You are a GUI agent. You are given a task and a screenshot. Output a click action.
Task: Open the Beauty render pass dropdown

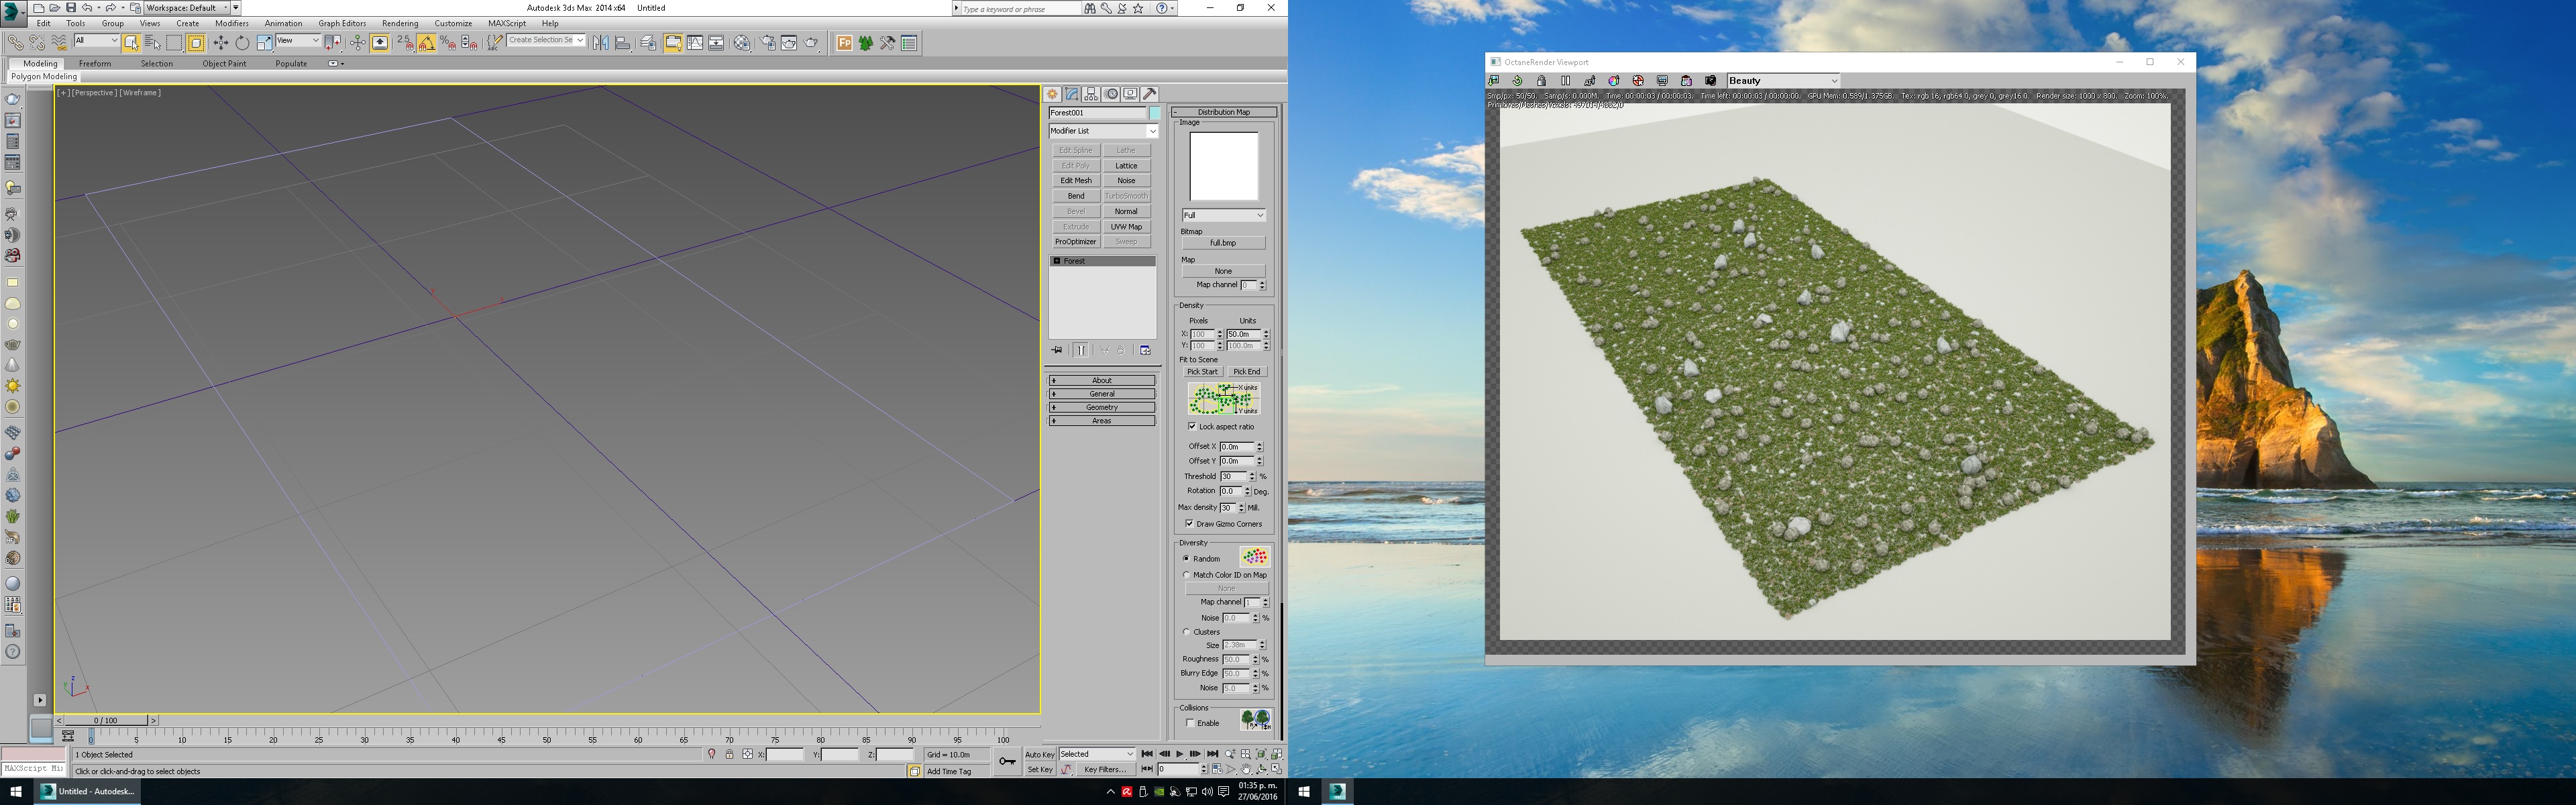(1783, 81)
